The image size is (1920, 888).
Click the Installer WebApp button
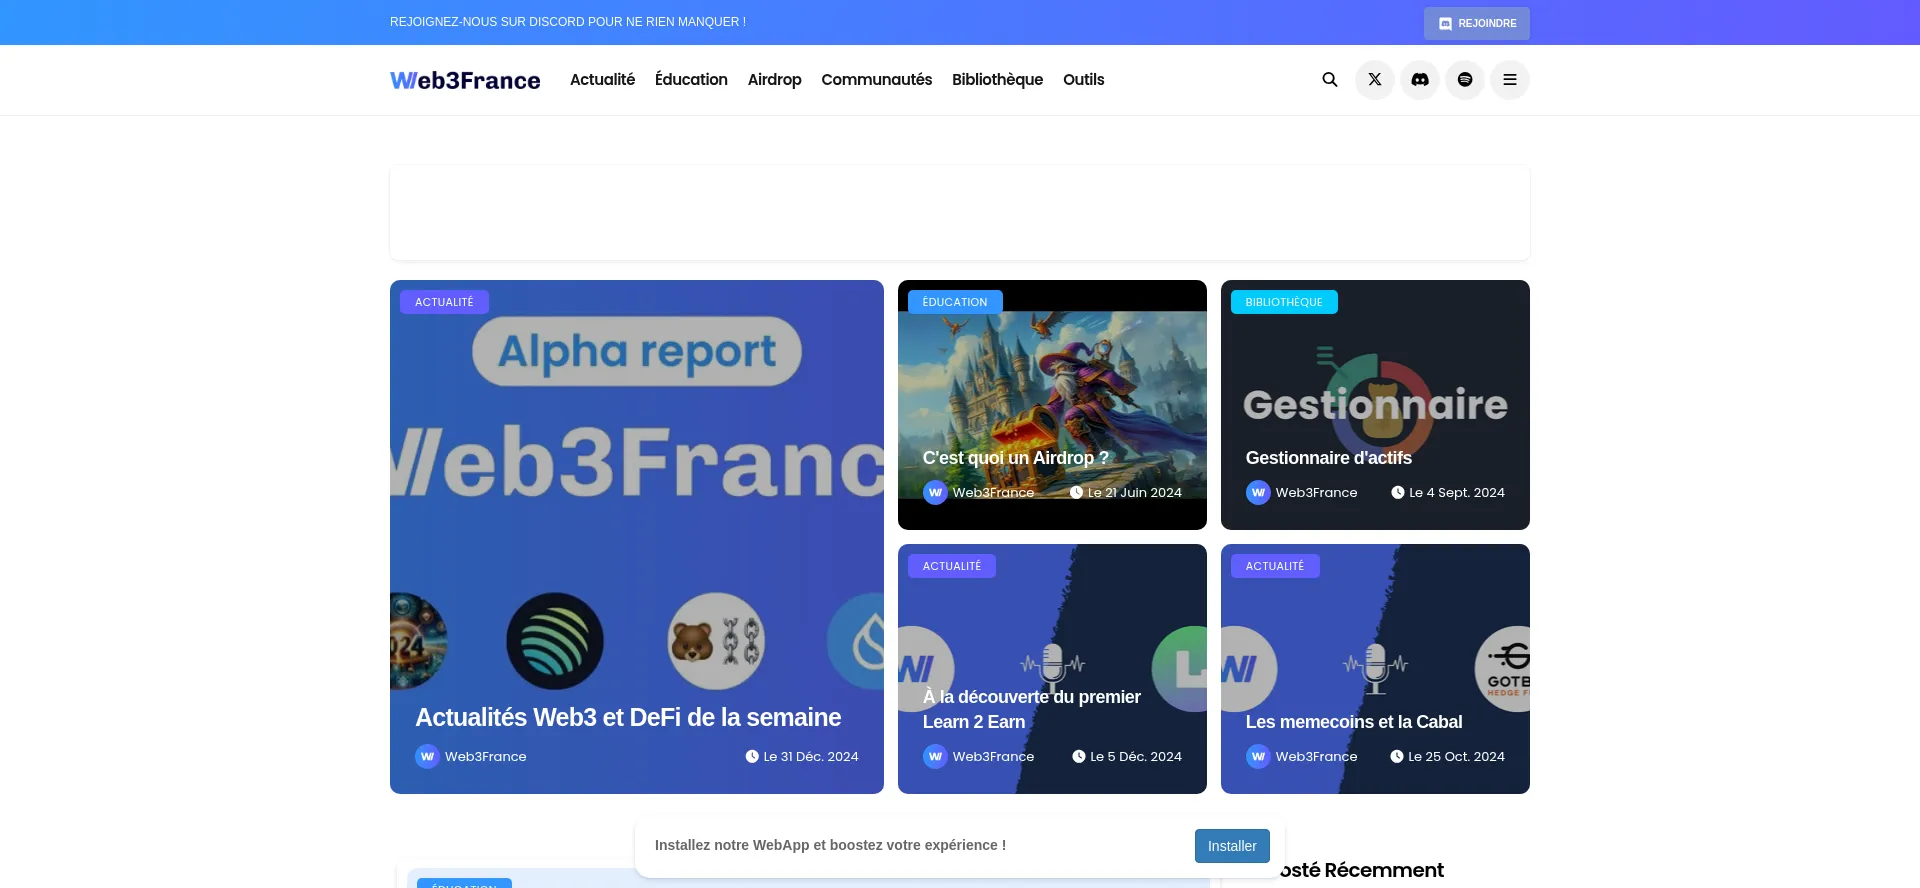click(1232, 846)
